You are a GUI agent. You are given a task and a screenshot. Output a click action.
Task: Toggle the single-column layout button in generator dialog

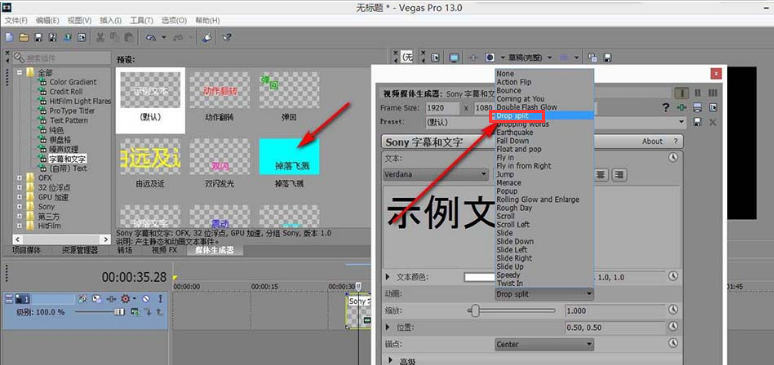(682, 93)
